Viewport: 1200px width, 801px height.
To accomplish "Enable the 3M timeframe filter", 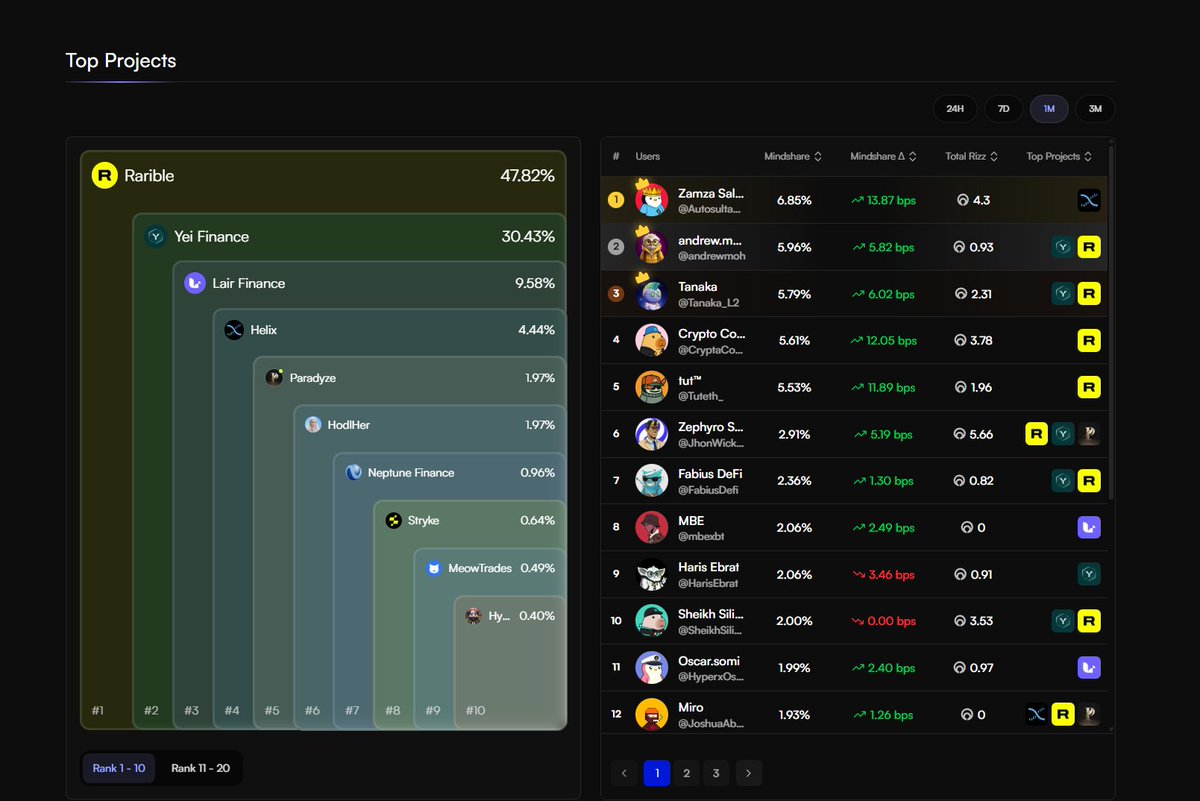I will [x=1095, y=108].
